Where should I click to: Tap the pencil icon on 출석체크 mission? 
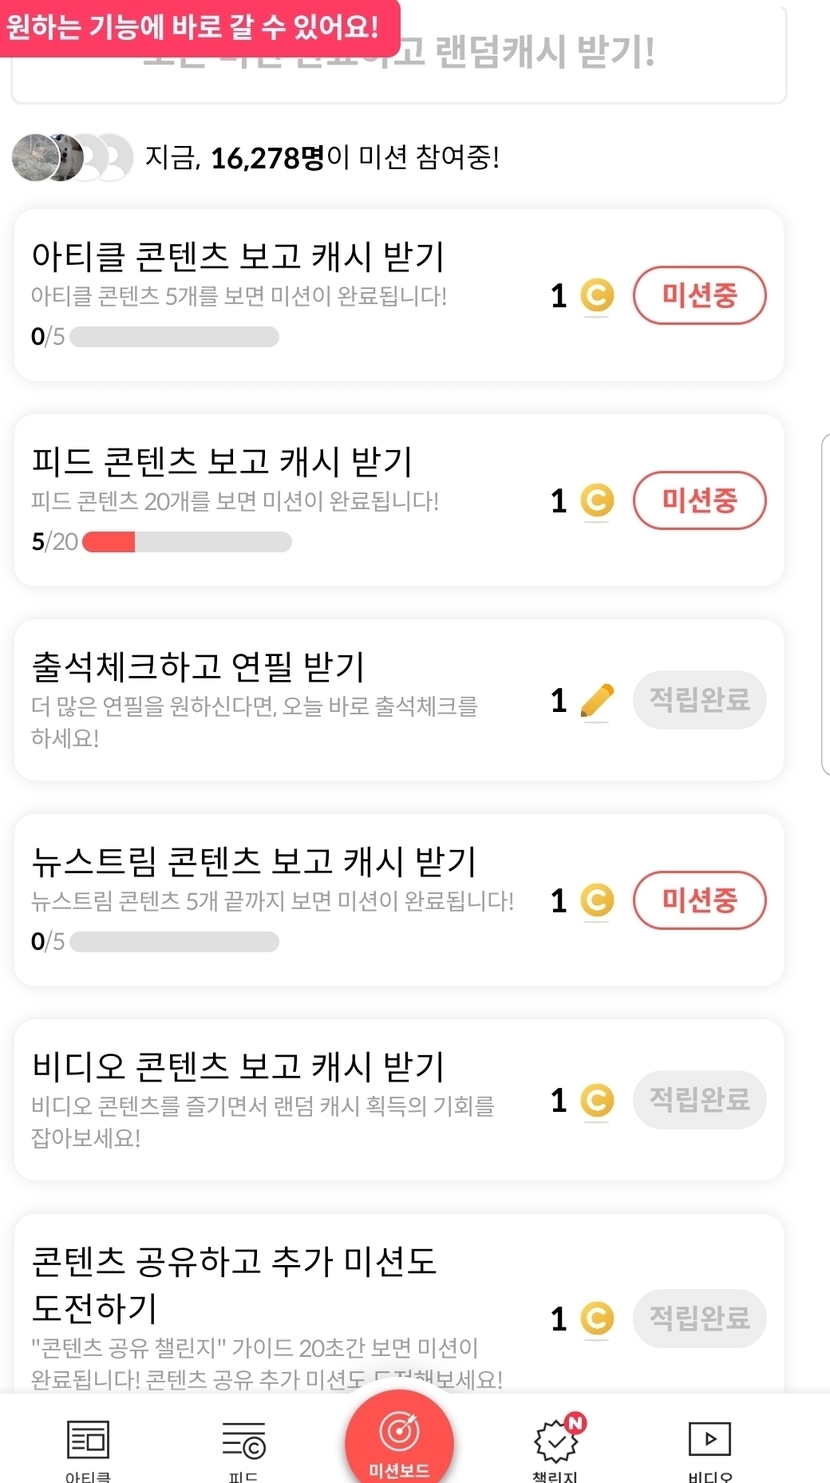tap(597, 701)
